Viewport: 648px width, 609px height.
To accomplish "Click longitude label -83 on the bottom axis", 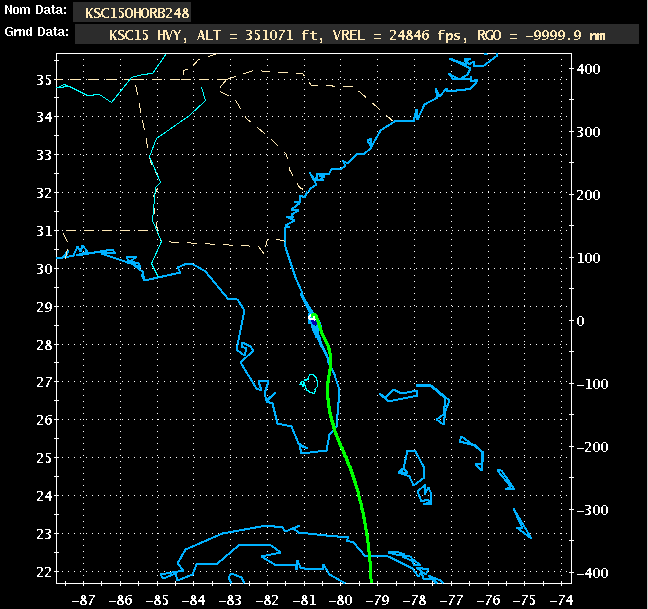I will coord(230,600).
